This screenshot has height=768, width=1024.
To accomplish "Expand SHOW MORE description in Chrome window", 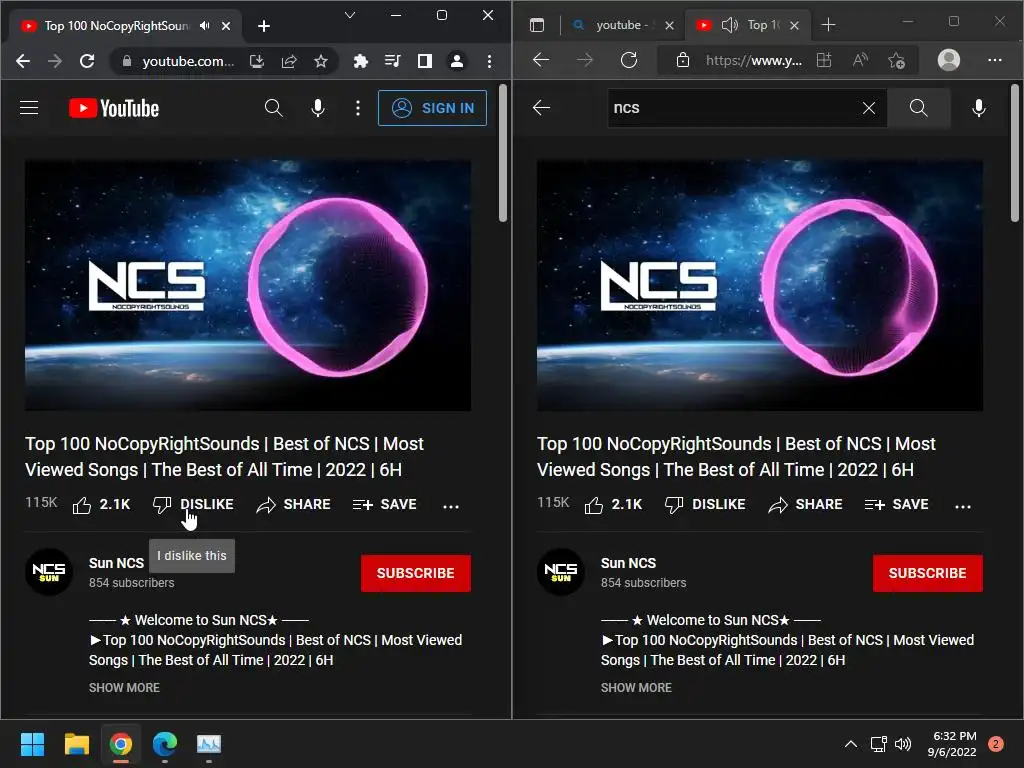I will [124, 688].
